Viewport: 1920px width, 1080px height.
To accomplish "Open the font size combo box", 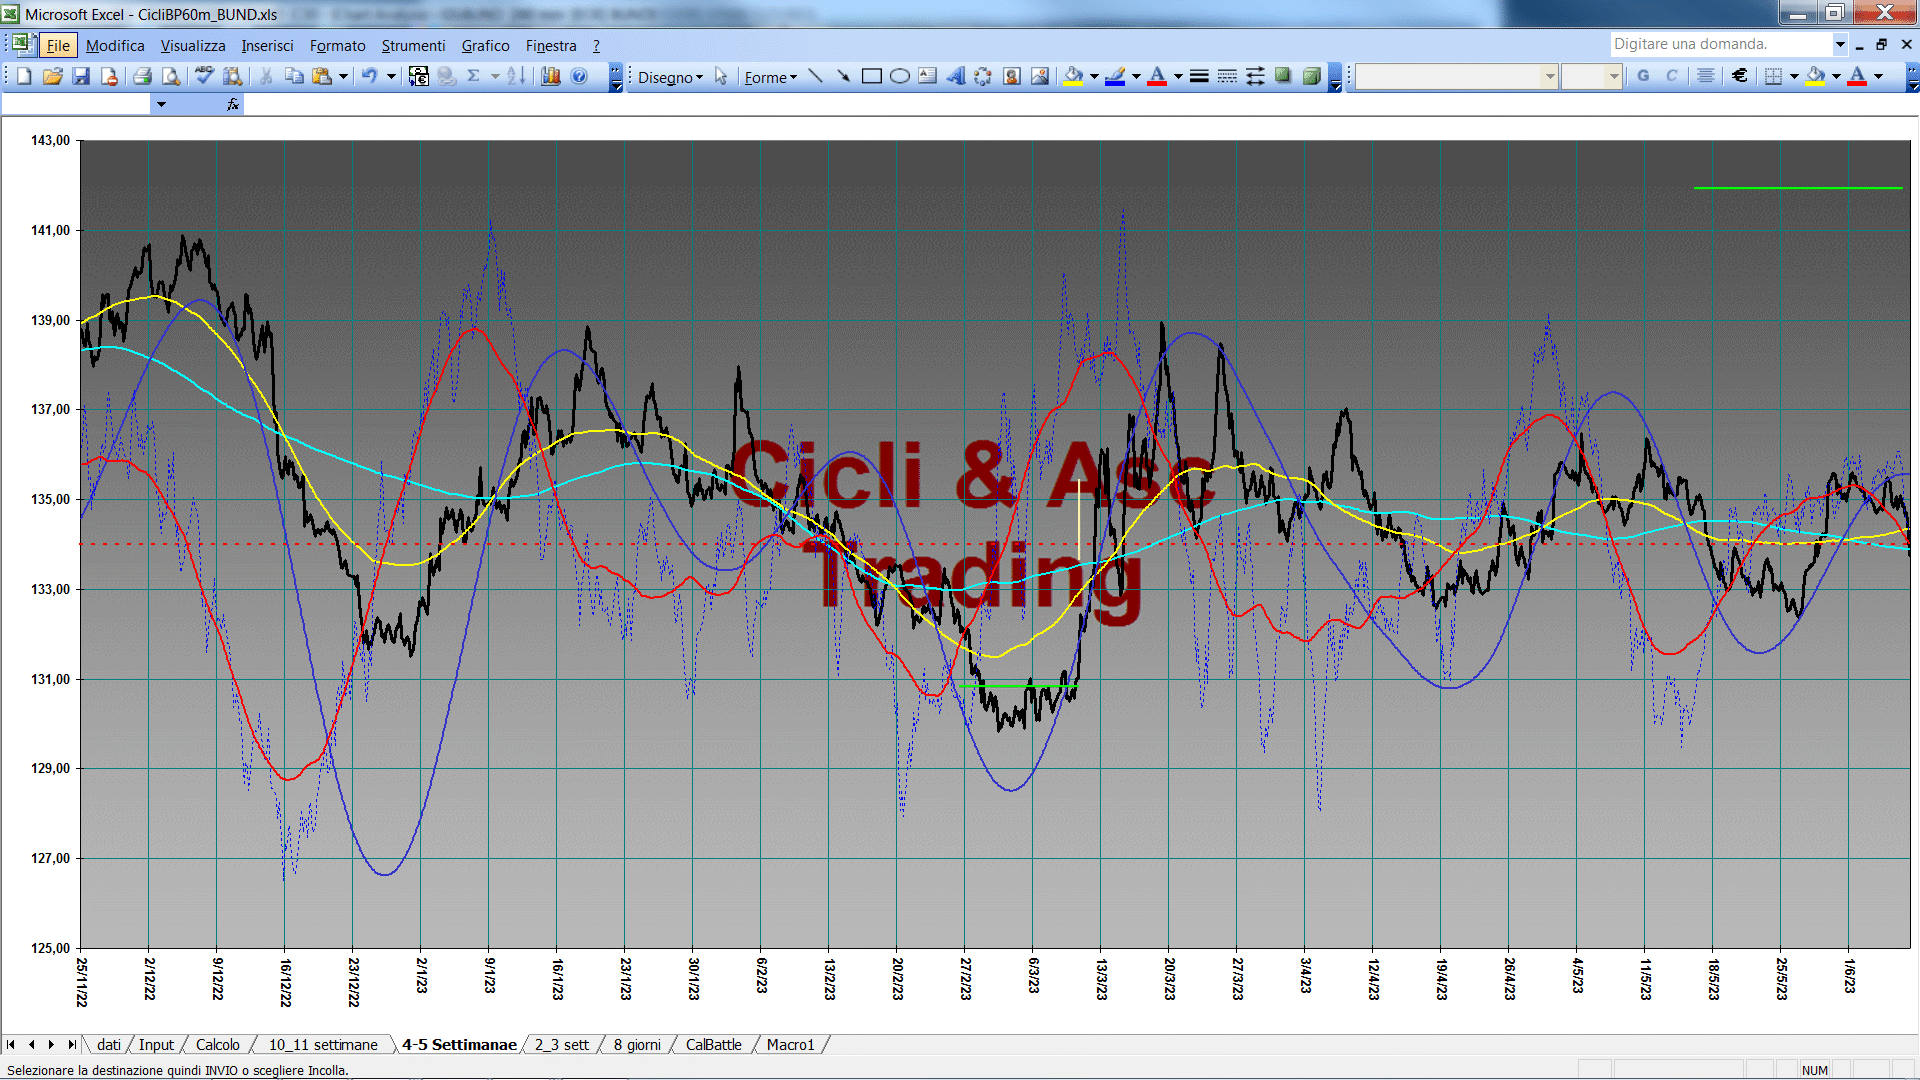I will [1591, 76].
